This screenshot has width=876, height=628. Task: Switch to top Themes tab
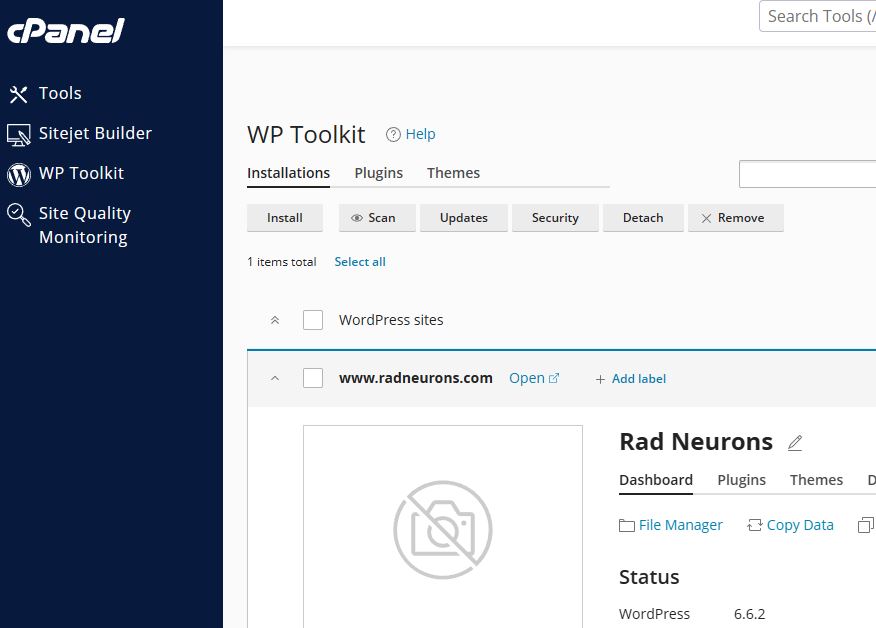(x=453, y=173)
